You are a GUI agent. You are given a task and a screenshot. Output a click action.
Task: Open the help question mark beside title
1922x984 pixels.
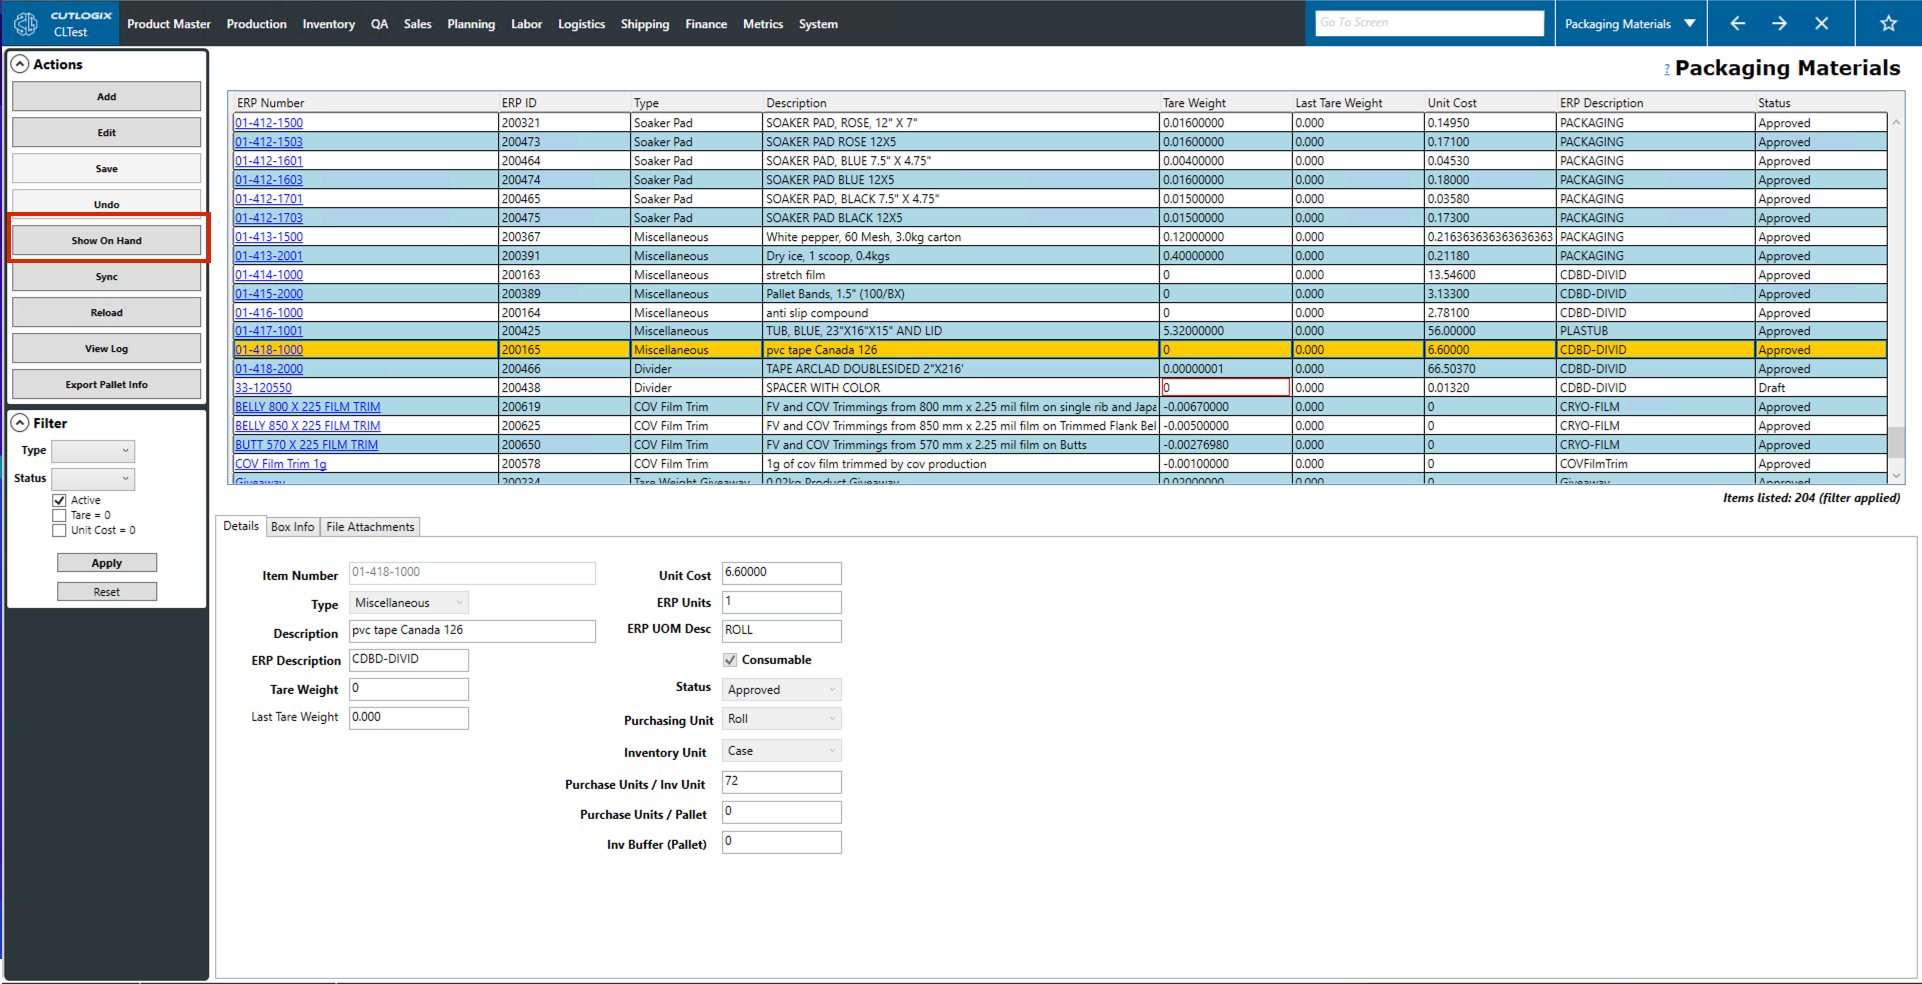tap(1666, 69)
